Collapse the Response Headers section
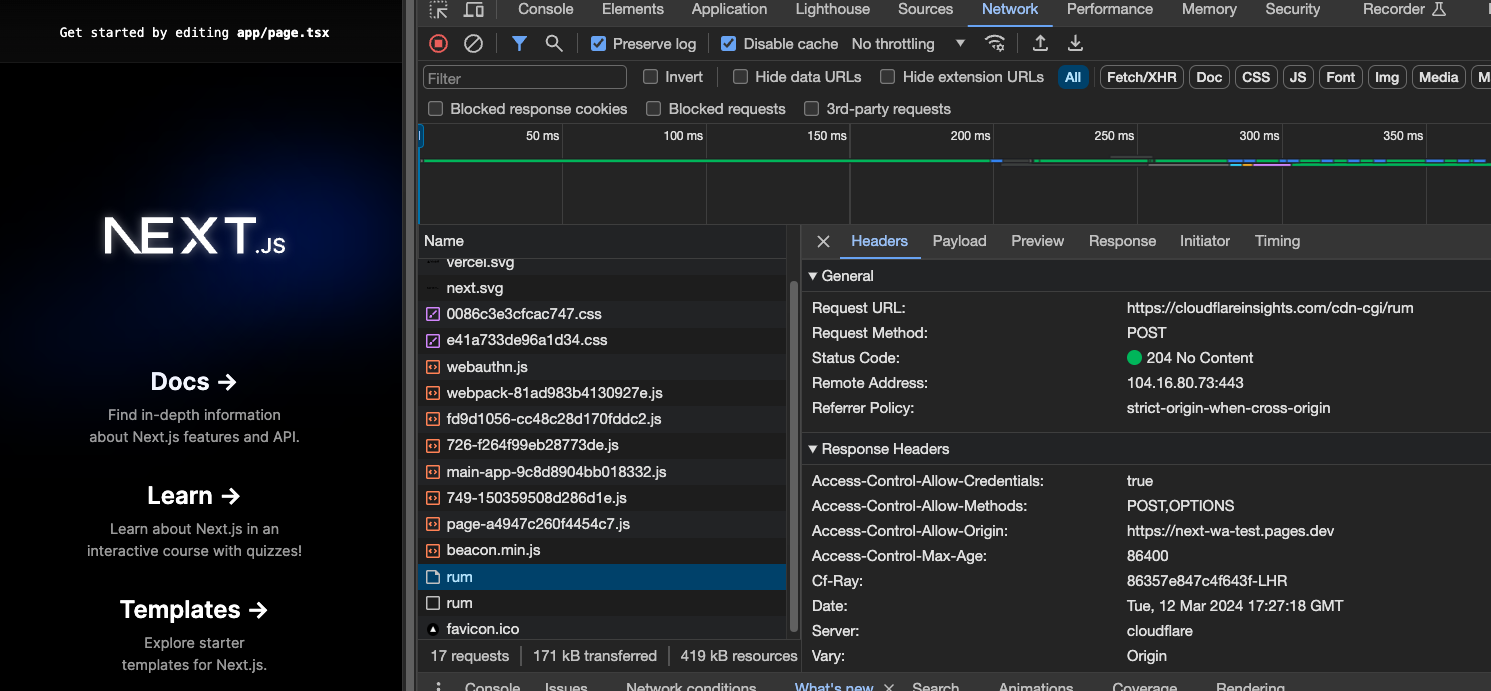Viewport: 1491px width, 691px height. click(x=812, y=448)
